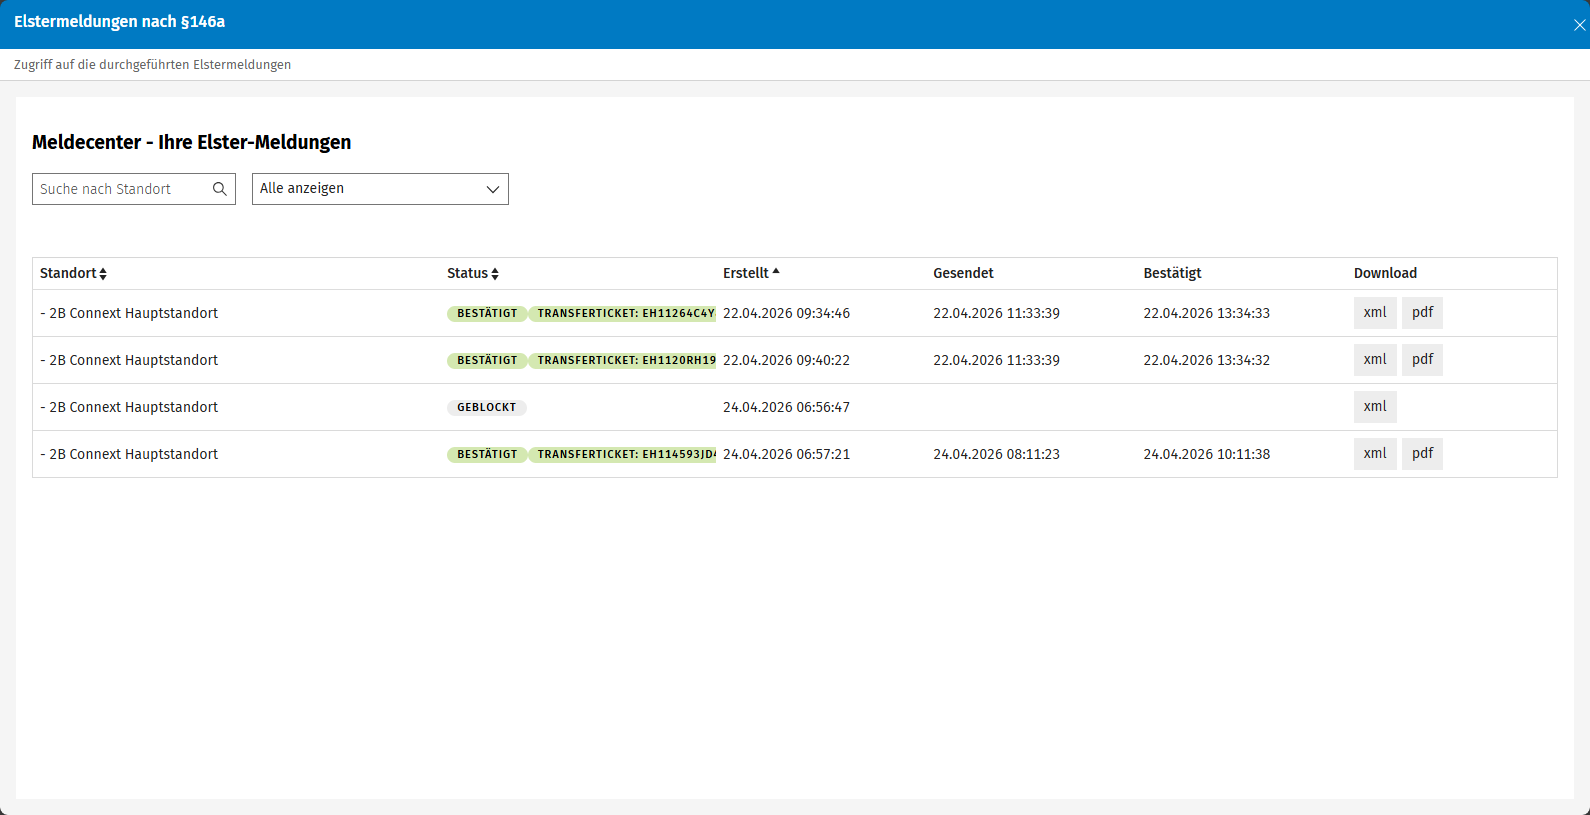The height and width of the screenshot is (815, 1590).
Task: Click the Gesendet time 24.04.2026 08:11:23
Action: pyautogui.click(x=996, y=454)
